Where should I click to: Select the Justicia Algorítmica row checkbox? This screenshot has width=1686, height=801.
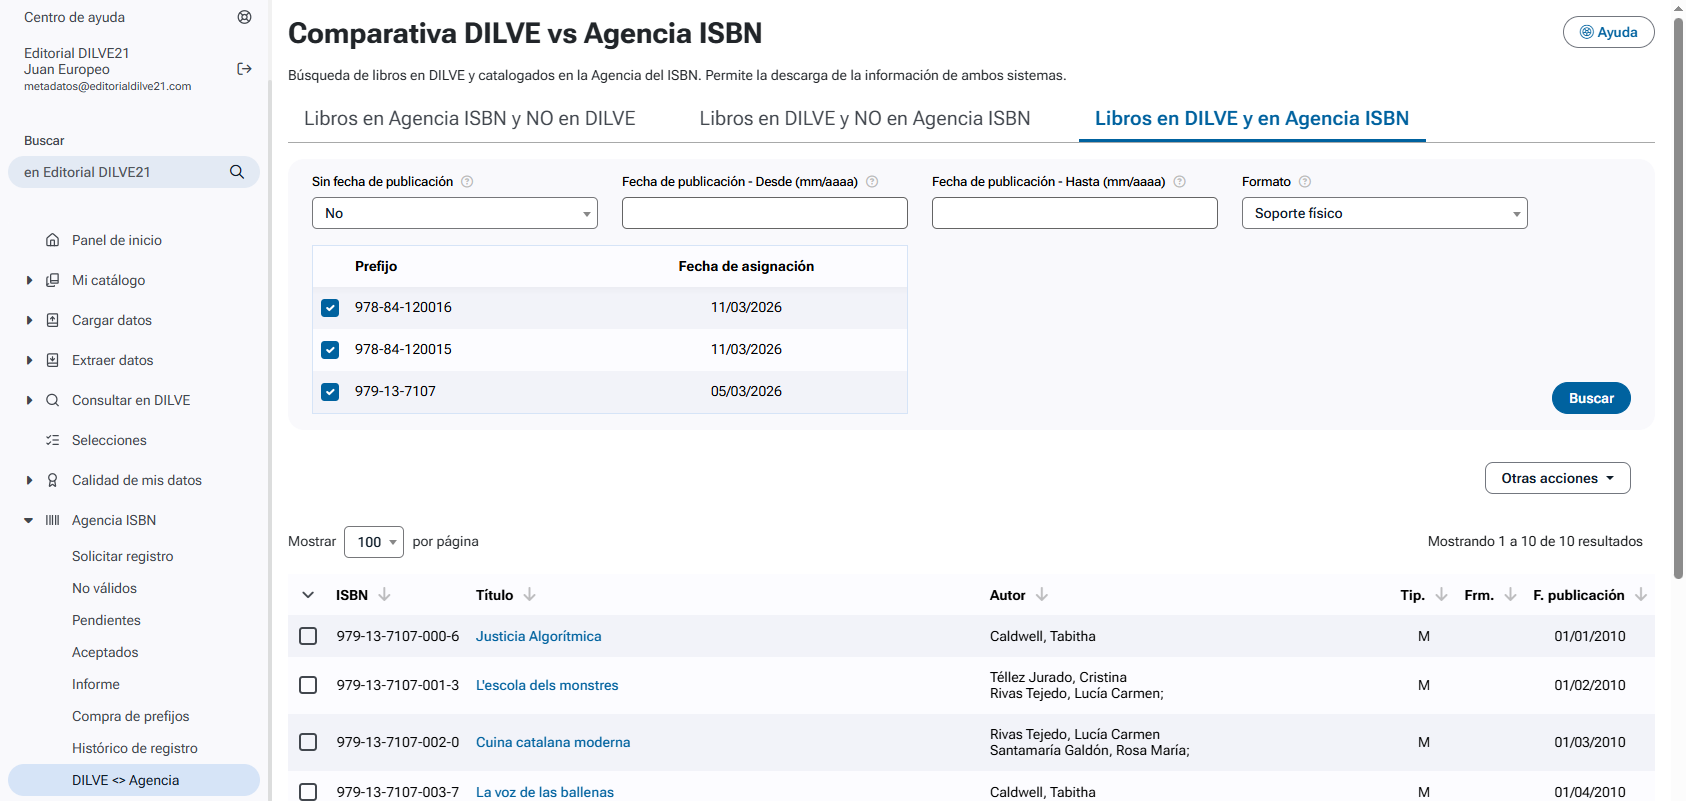(x=308, y=636)
